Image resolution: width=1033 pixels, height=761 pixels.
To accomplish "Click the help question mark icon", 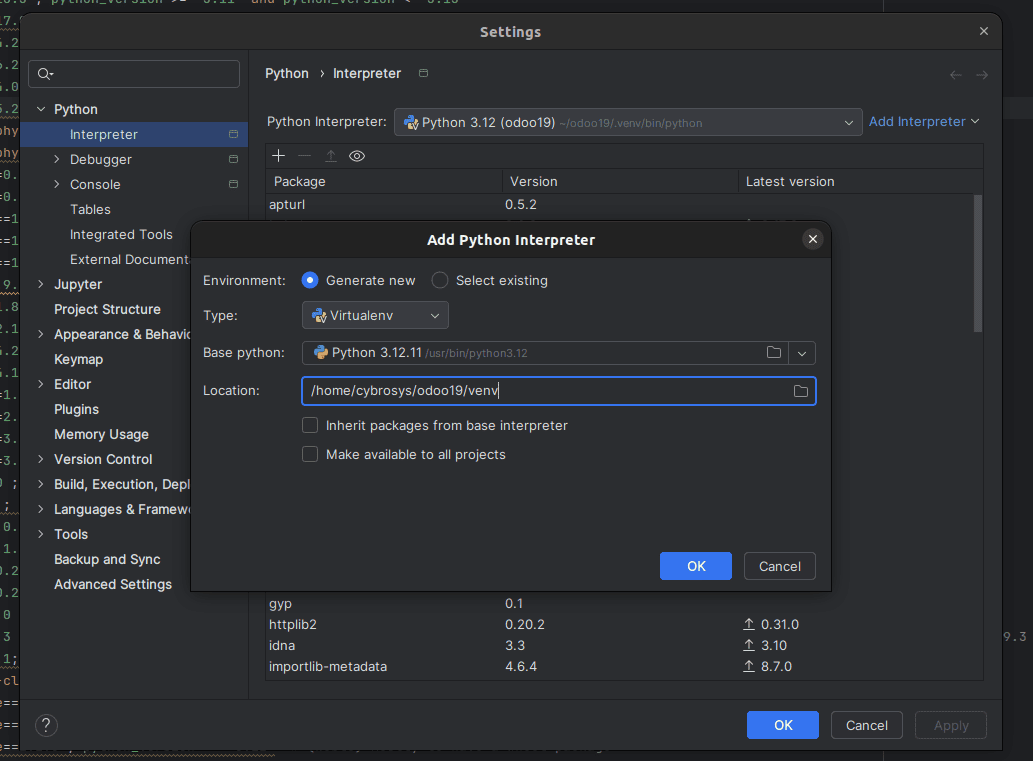I will click(46, 725).
